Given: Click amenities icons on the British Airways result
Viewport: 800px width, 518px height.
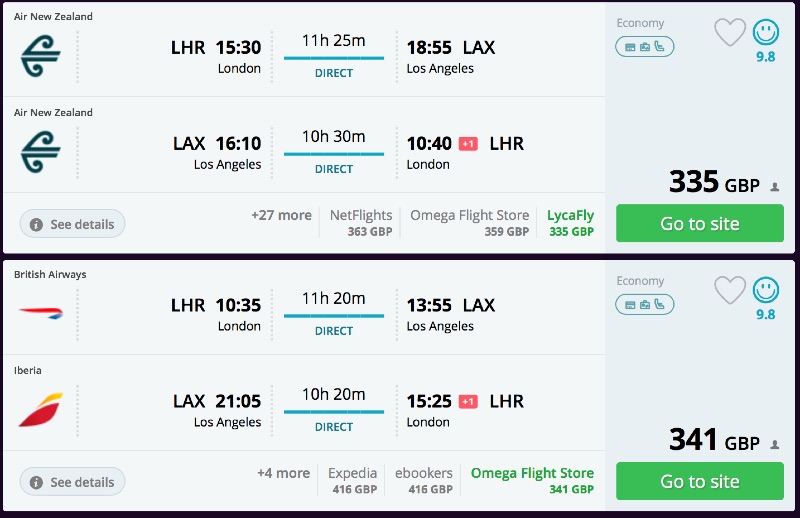Looking at the screenshot, I should point(645,304).
